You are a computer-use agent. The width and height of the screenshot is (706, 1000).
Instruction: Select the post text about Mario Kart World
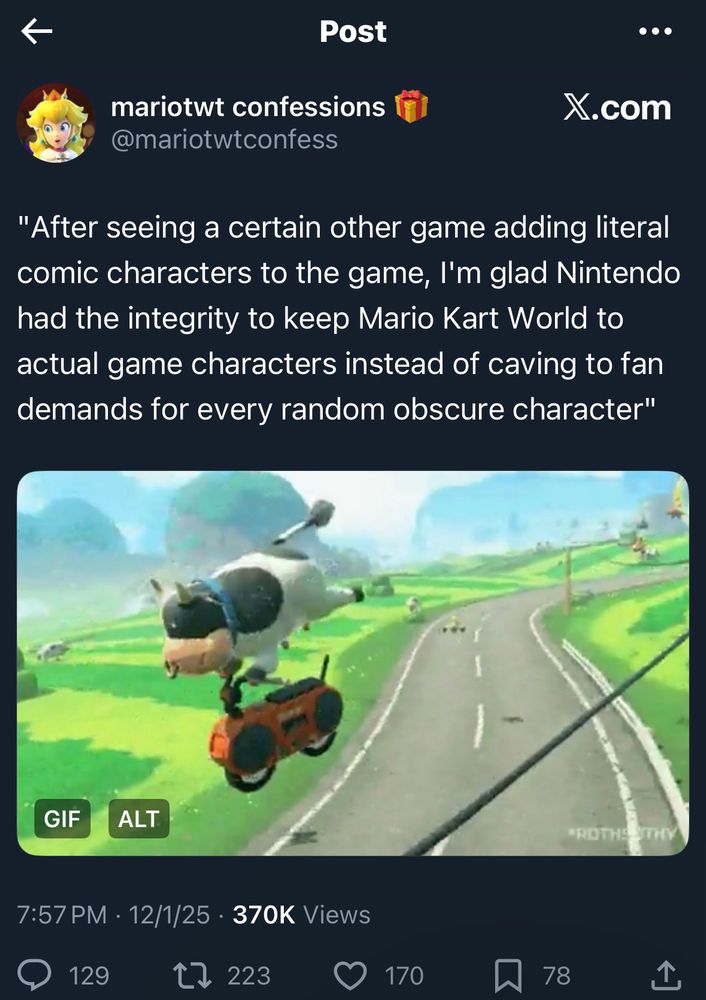[349, 318]
